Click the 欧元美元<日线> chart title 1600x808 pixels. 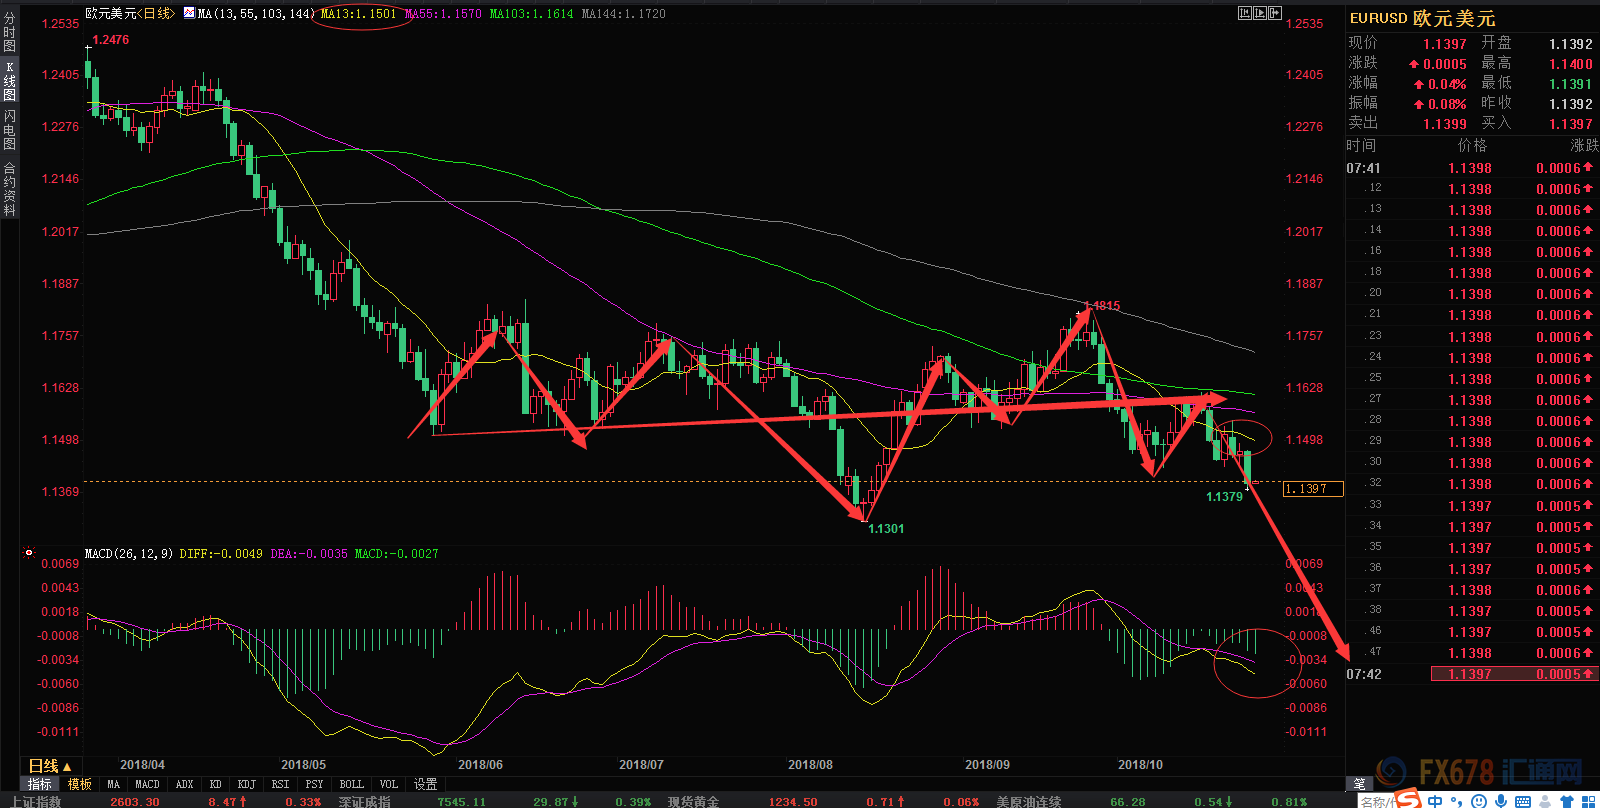tap(129, 13)
